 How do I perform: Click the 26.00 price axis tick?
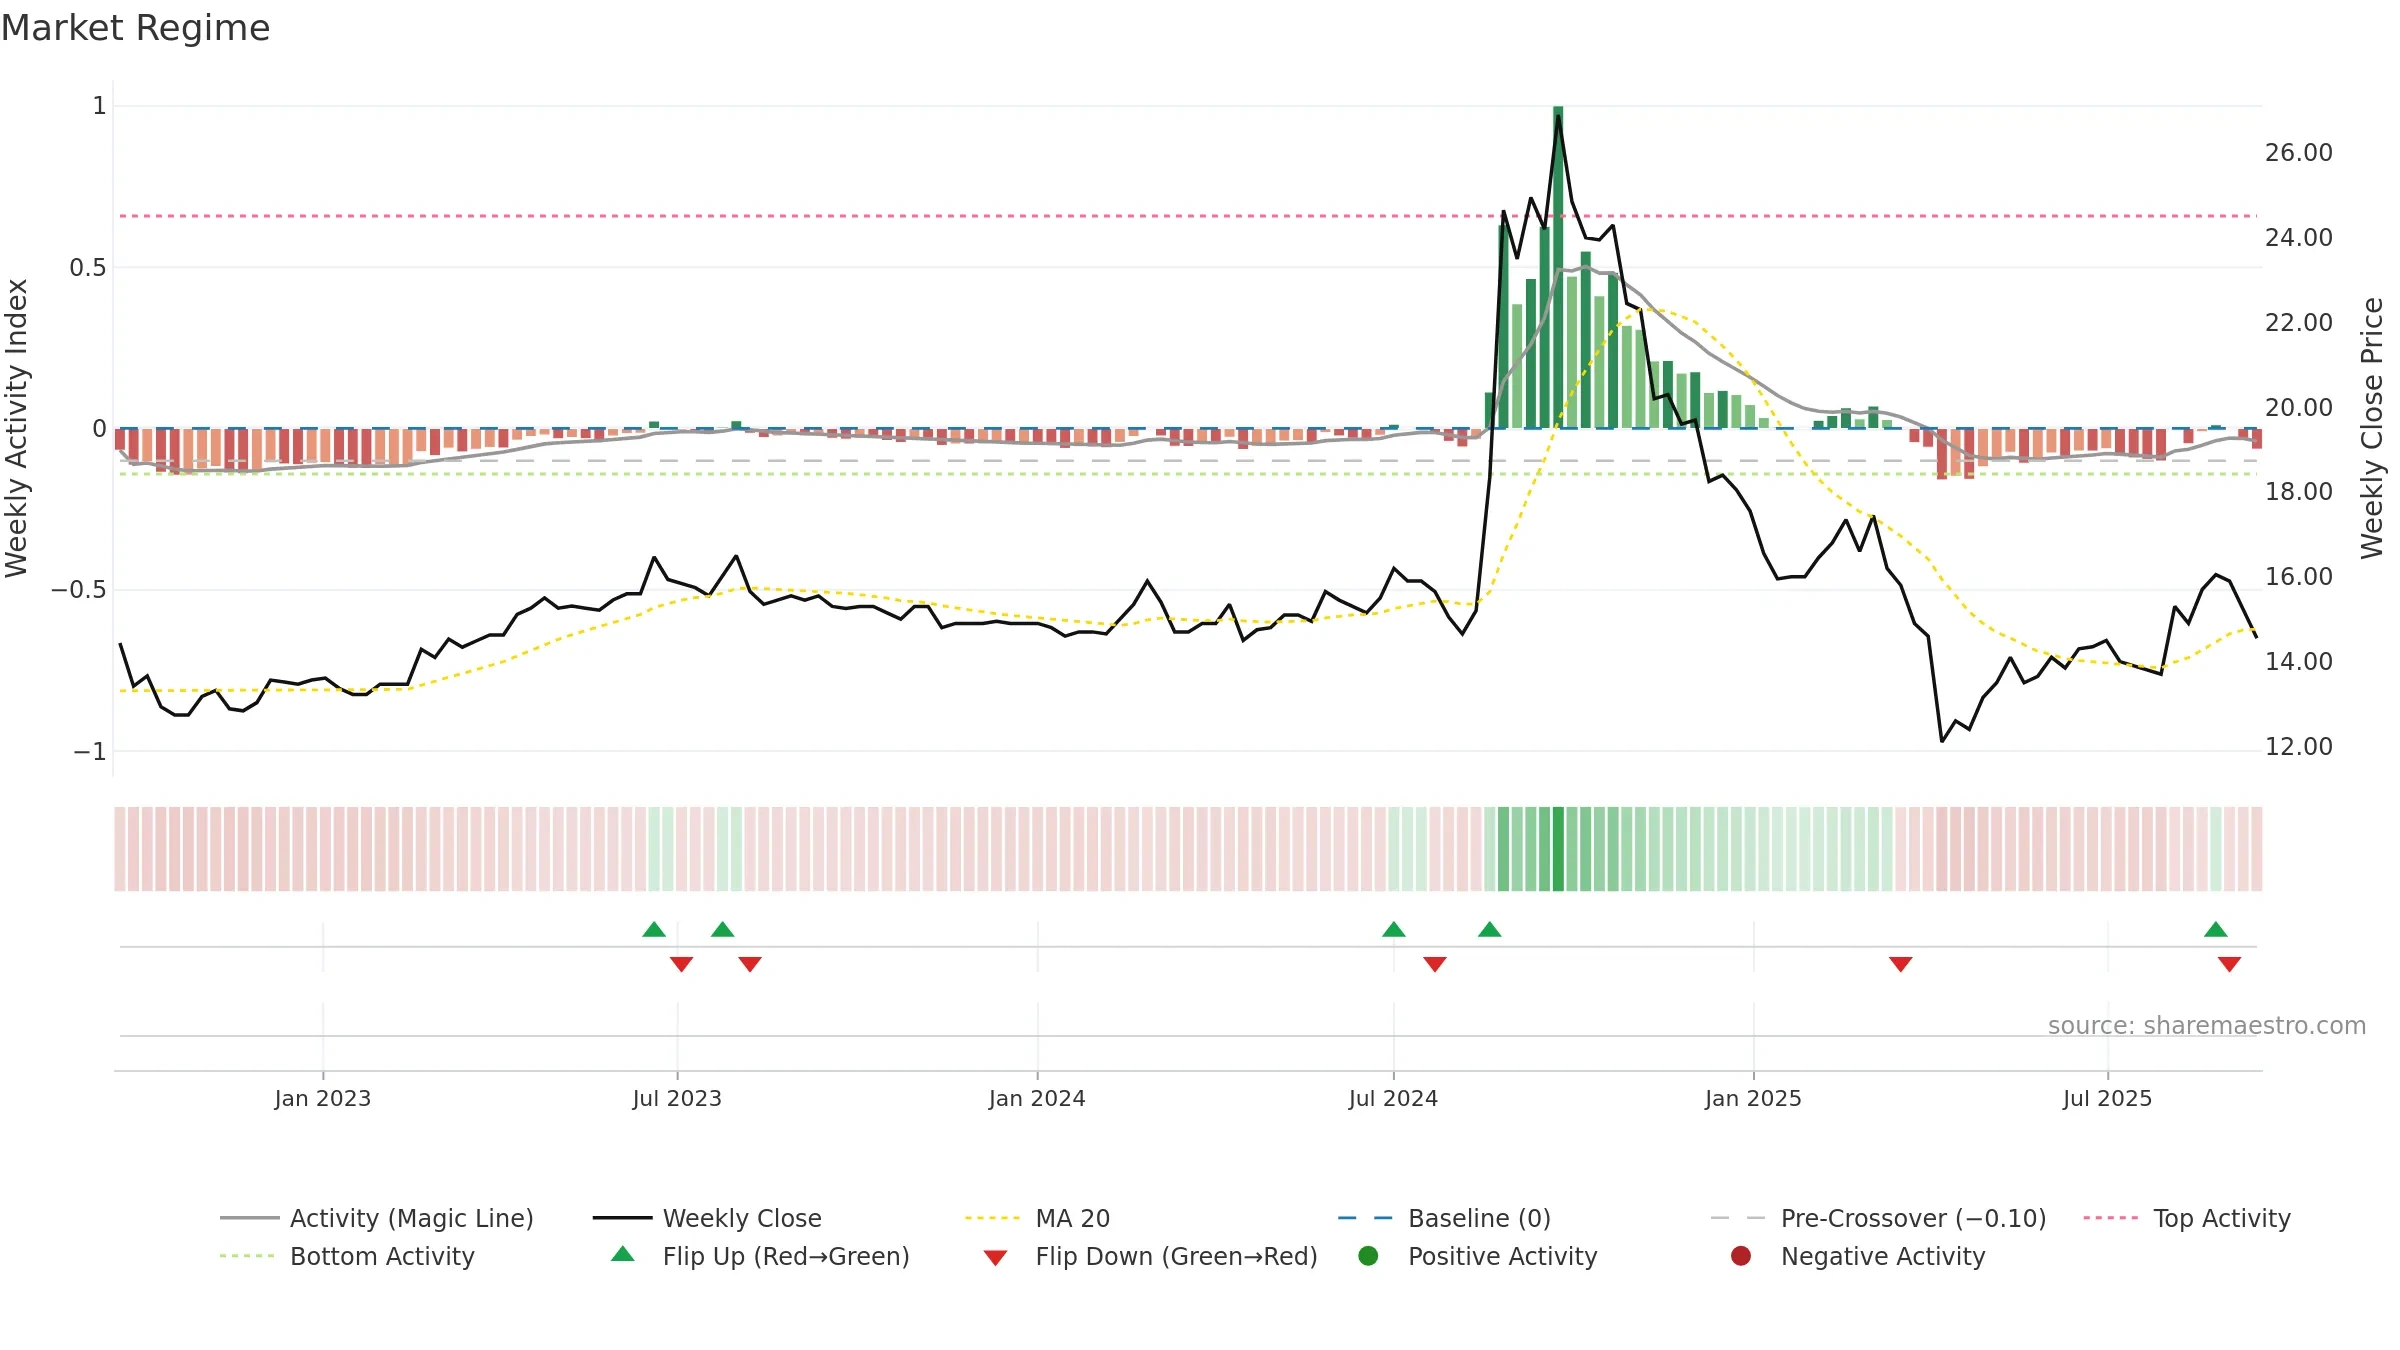(x=2299, y=153)
